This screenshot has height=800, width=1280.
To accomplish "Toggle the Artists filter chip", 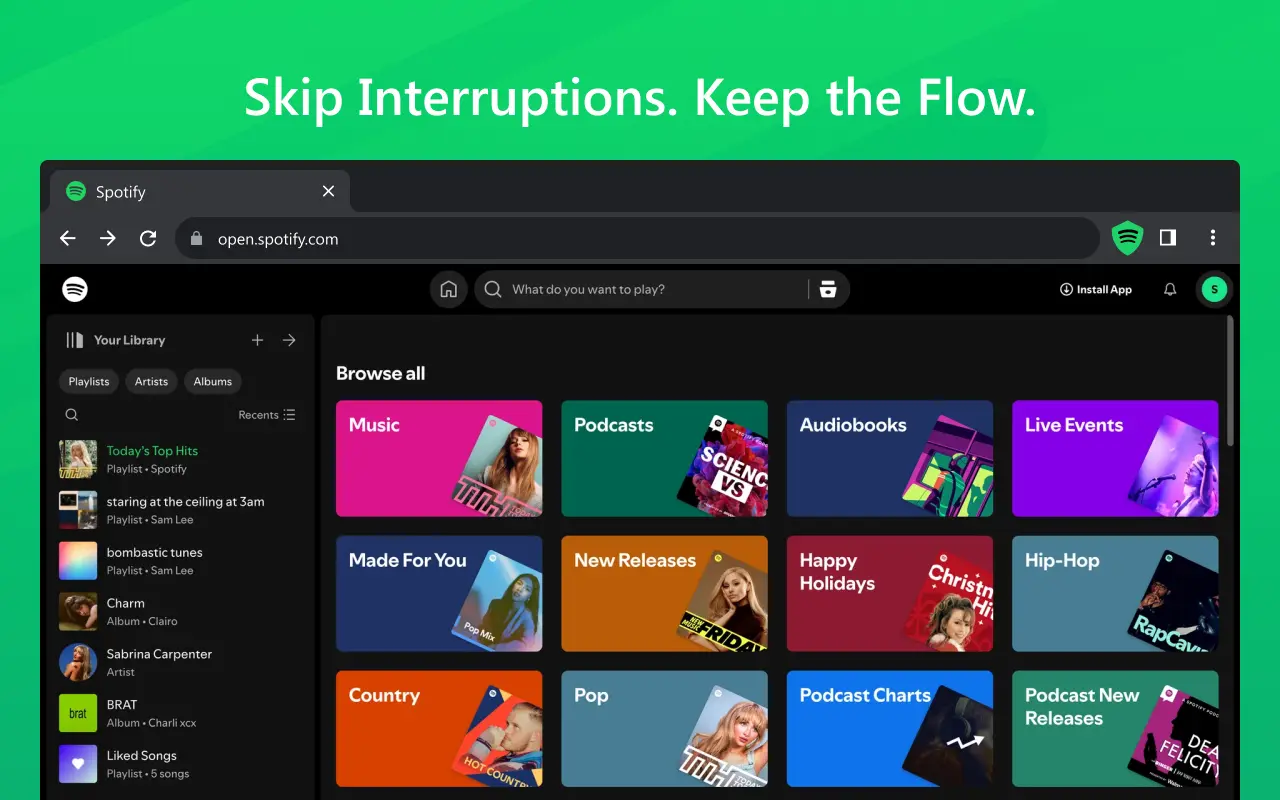I will point(151,381).
